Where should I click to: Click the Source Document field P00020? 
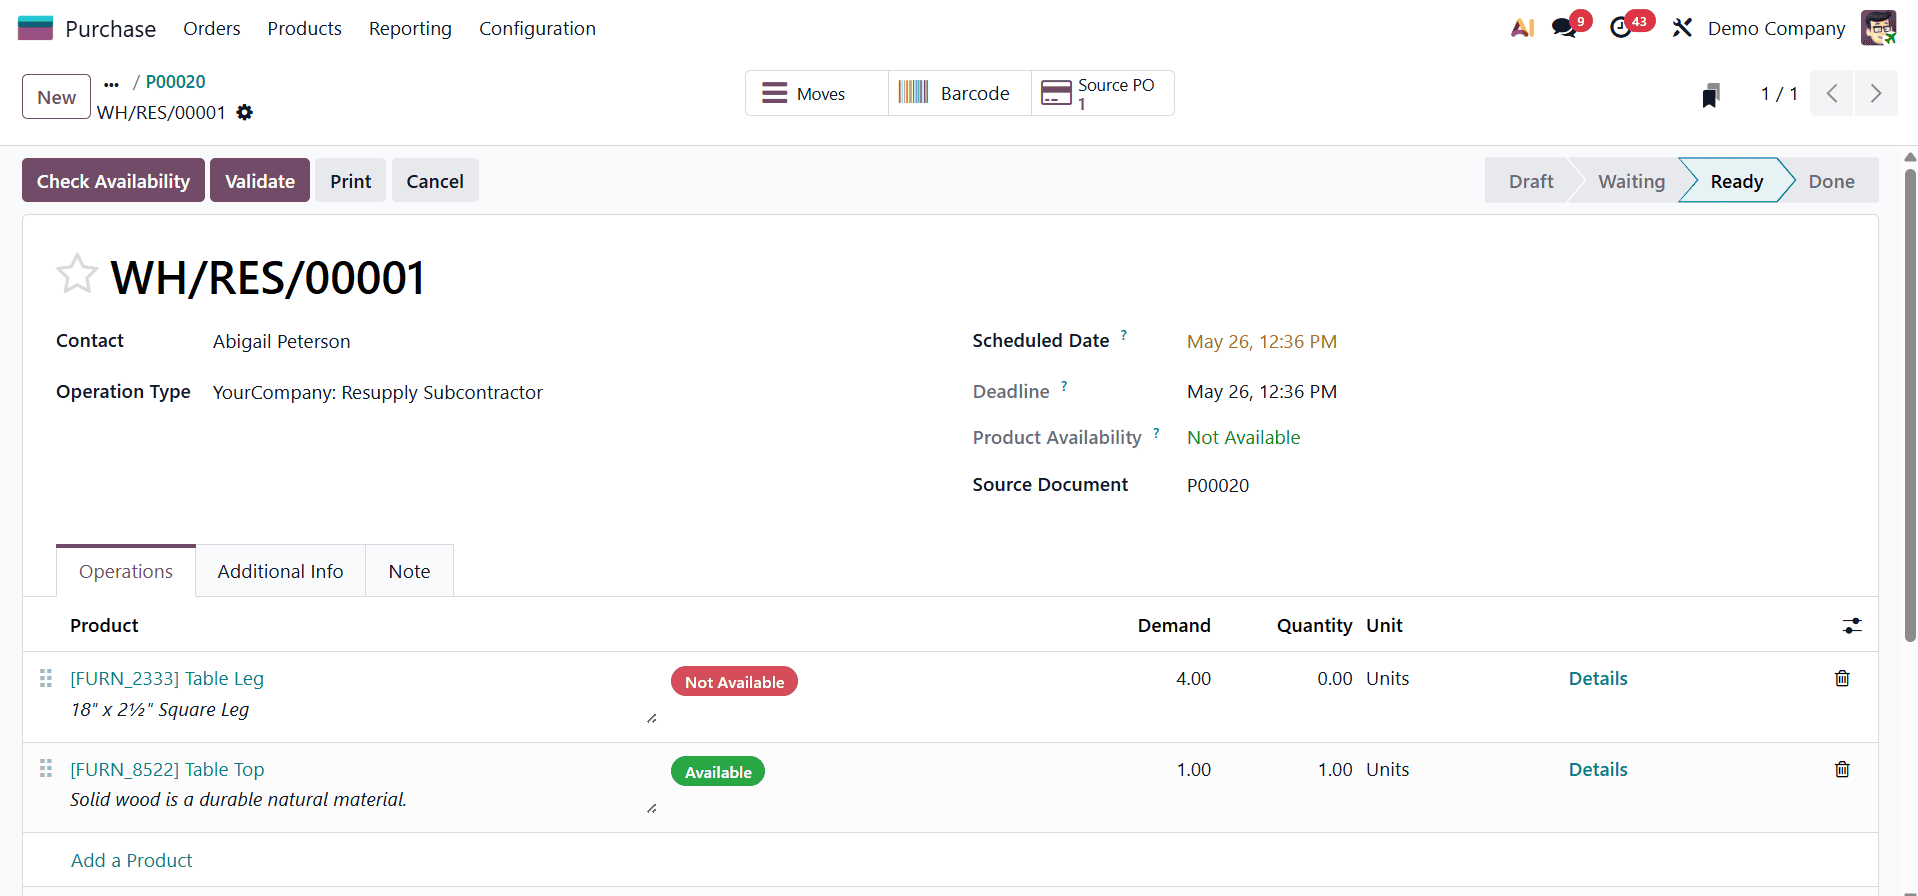coord(1218,485)
